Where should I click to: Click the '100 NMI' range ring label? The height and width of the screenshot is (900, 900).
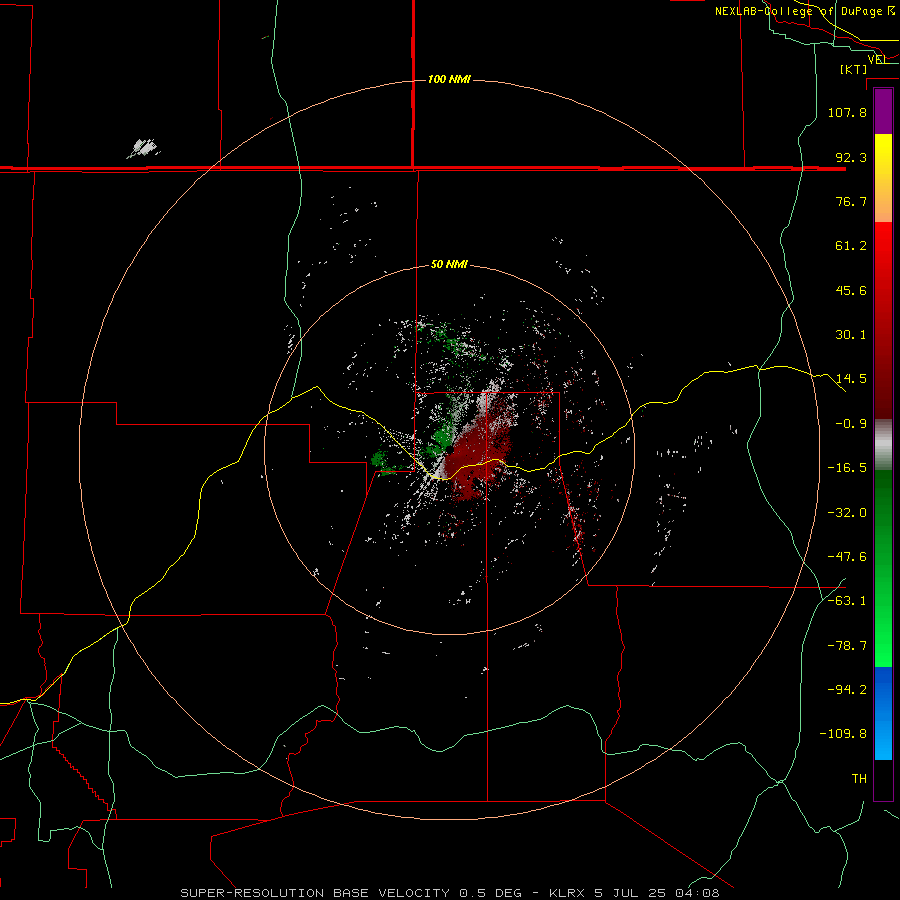pos(449,79)
